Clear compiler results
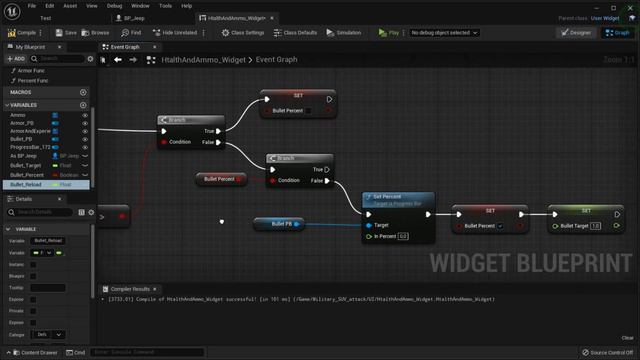The width and height of the screenshot is (640, 360). [x=627, y=338]
